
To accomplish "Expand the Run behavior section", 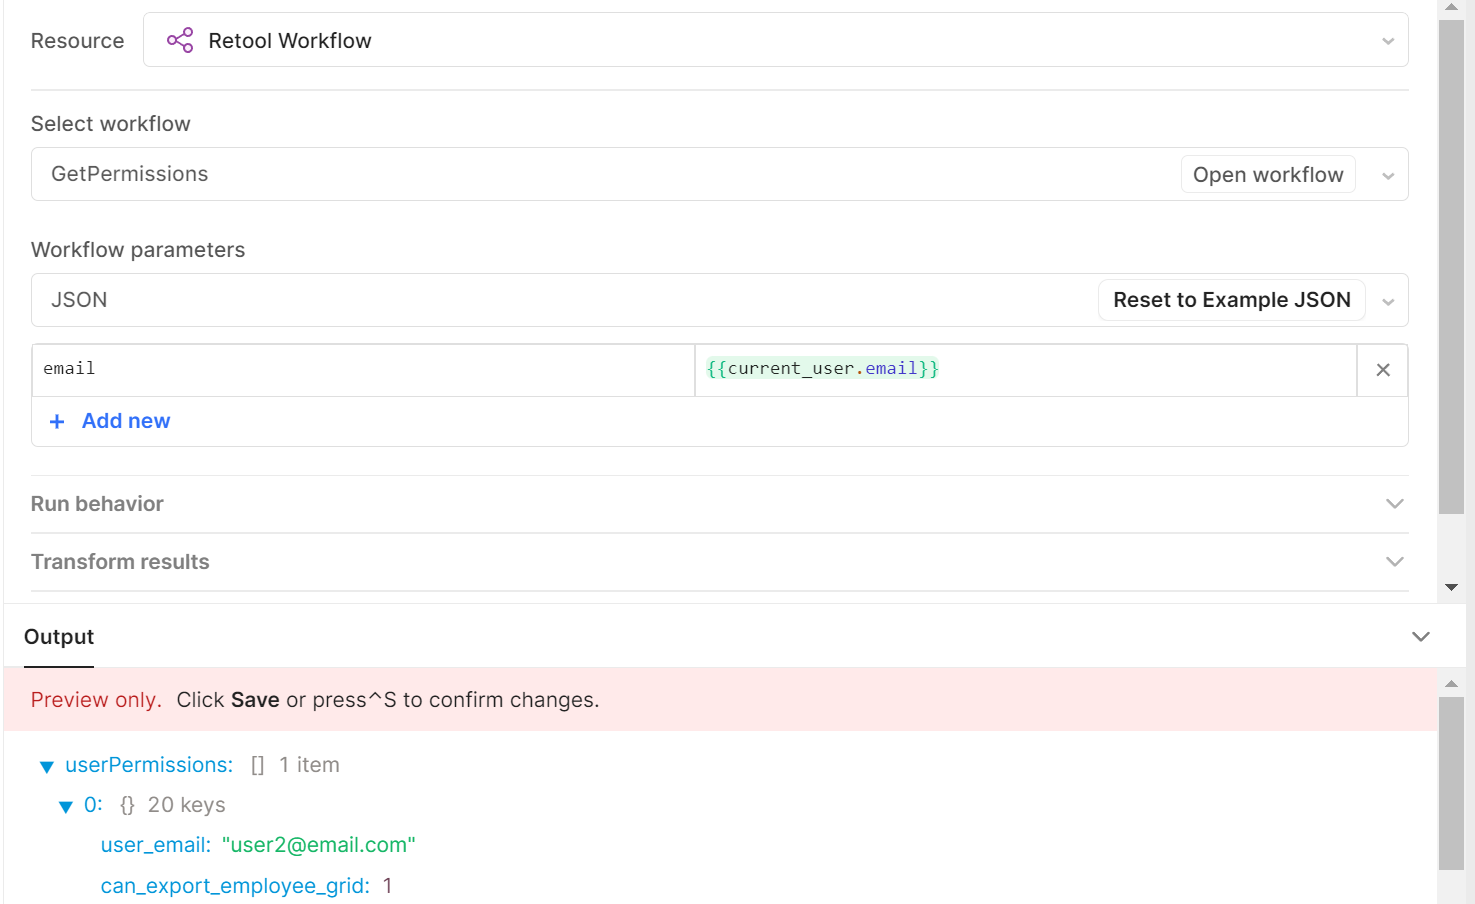I will pos(719,504).
